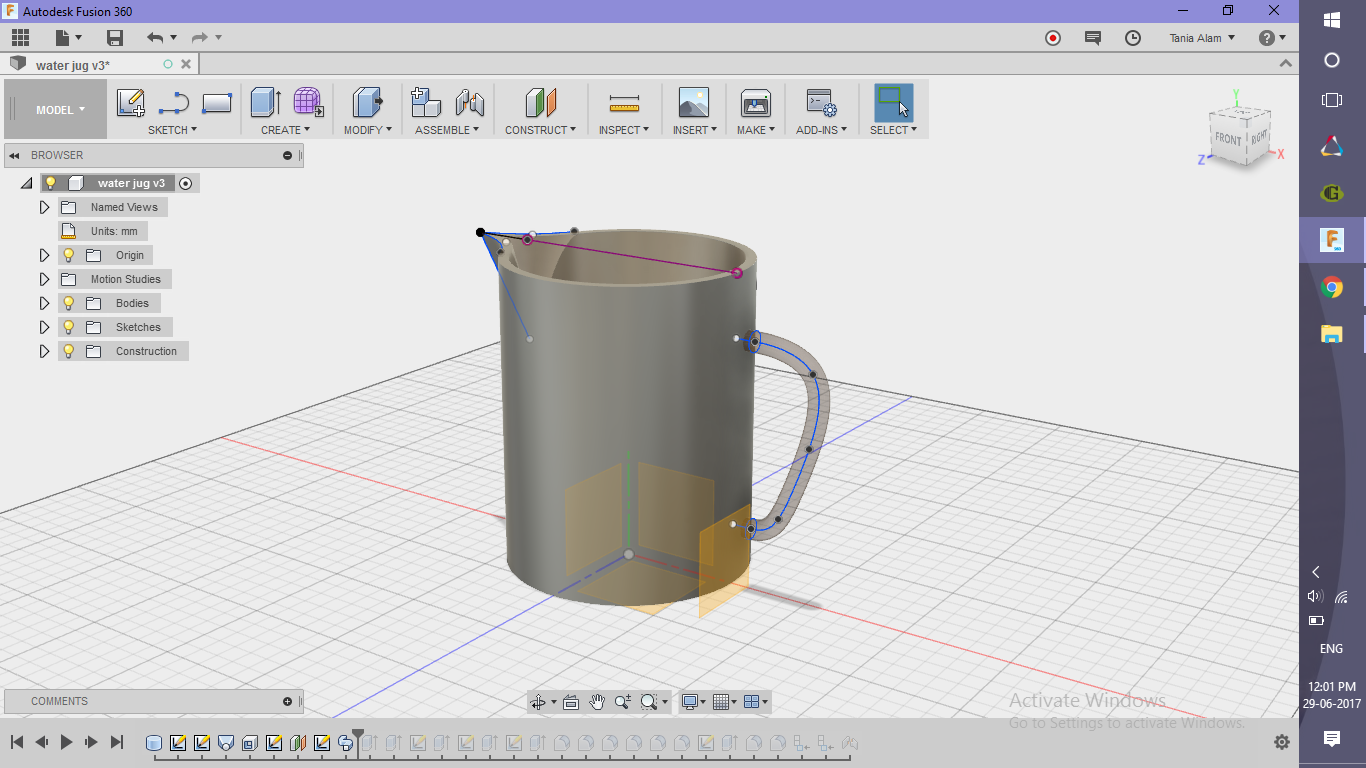
Task: Open the ASSEMBLE menu
Action: [x=447, y=130]
